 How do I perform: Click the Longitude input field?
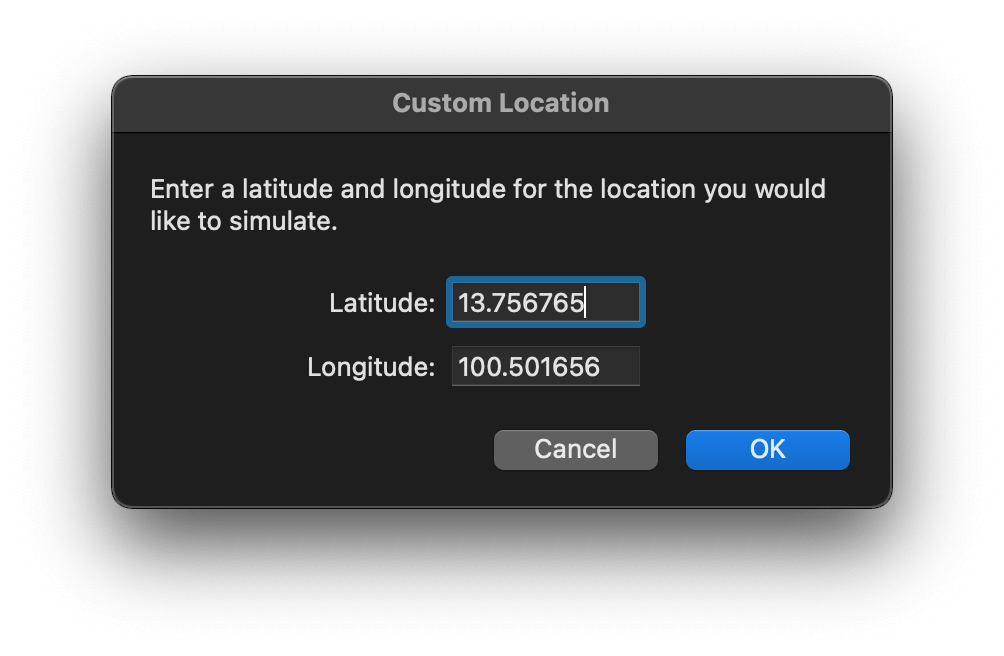(x=546, y=366)
